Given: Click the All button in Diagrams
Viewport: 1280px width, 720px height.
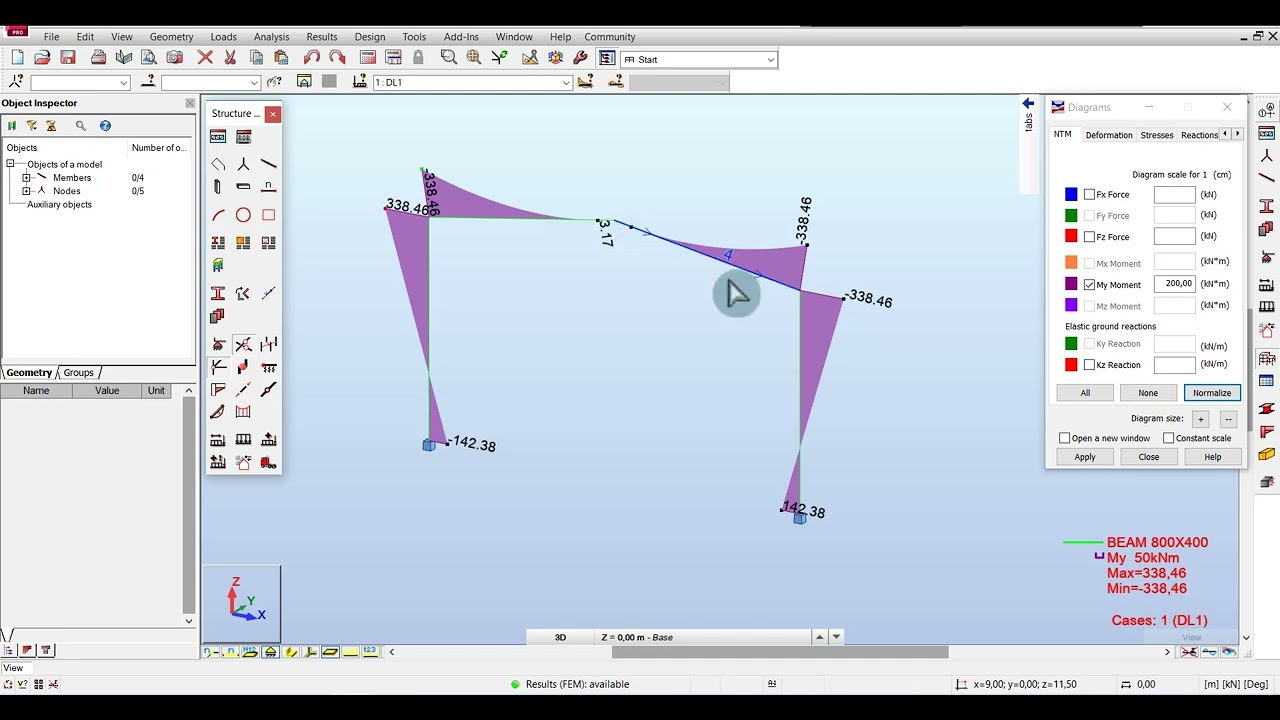Looking at the screenshot, I should click(x=1085, y=393).
